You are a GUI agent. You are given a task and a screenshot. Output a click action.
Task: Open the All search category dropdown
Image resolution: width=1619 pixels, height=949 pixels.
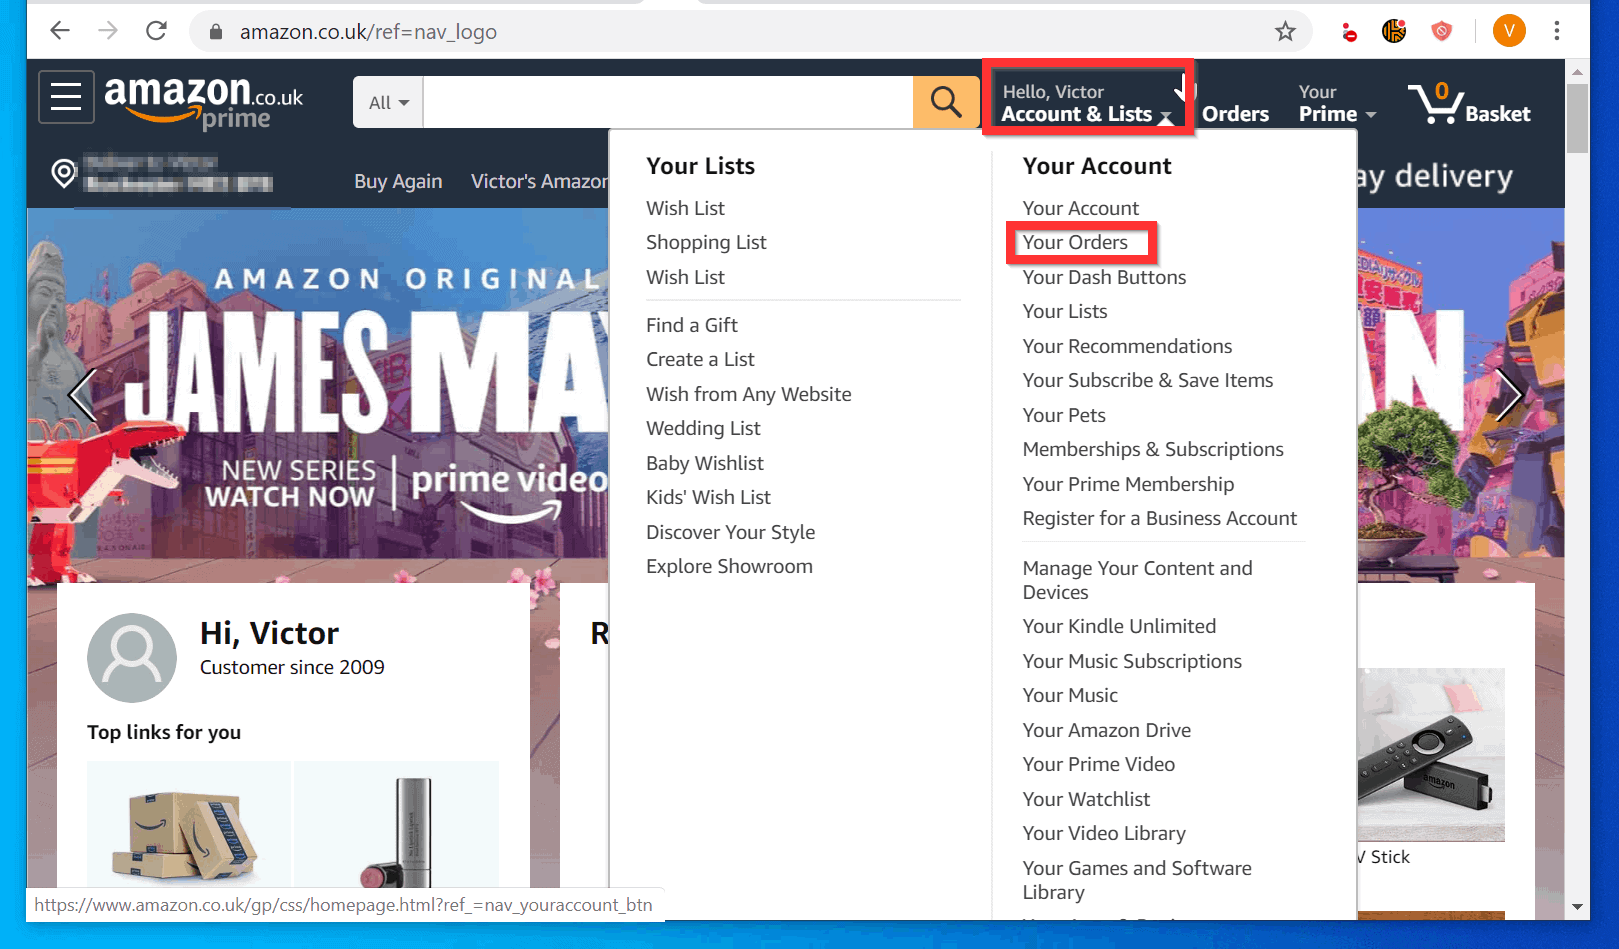click(x=386, y=101)
